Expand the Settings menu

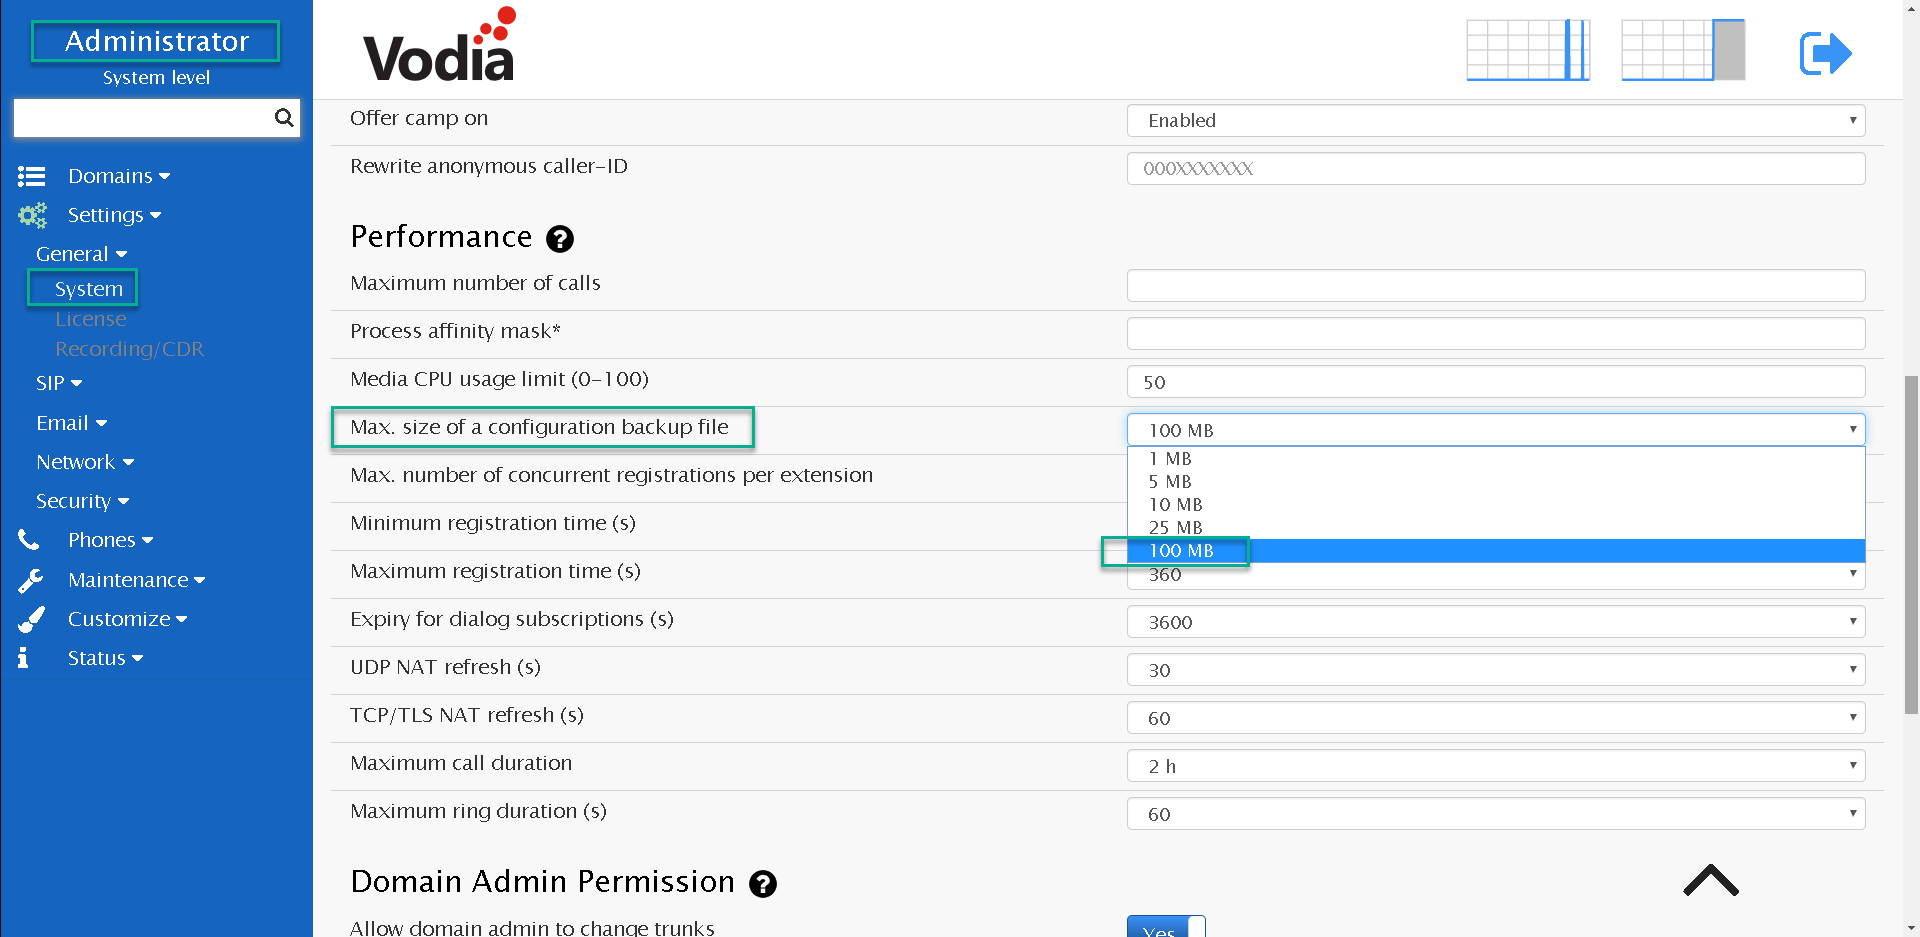[x=114, y=215]
